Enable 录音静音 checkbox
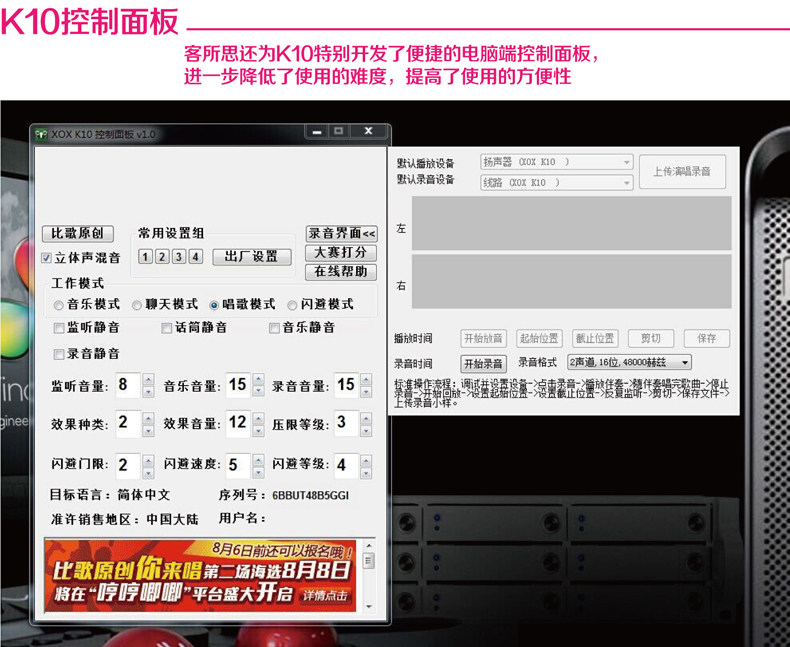790x647 pixels. coord(59,354)
